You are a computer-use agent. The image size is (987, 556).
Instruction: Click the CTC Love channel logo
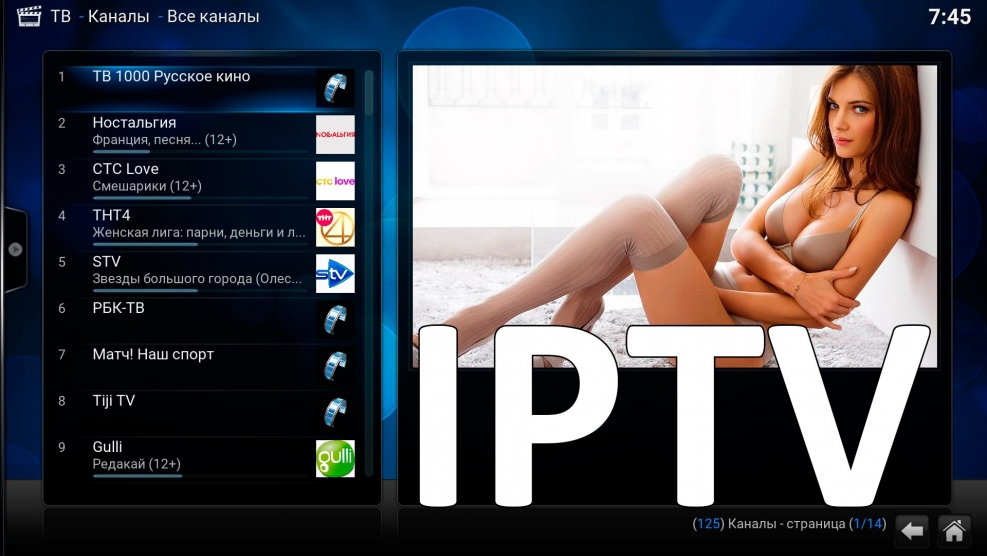point(335,181)
